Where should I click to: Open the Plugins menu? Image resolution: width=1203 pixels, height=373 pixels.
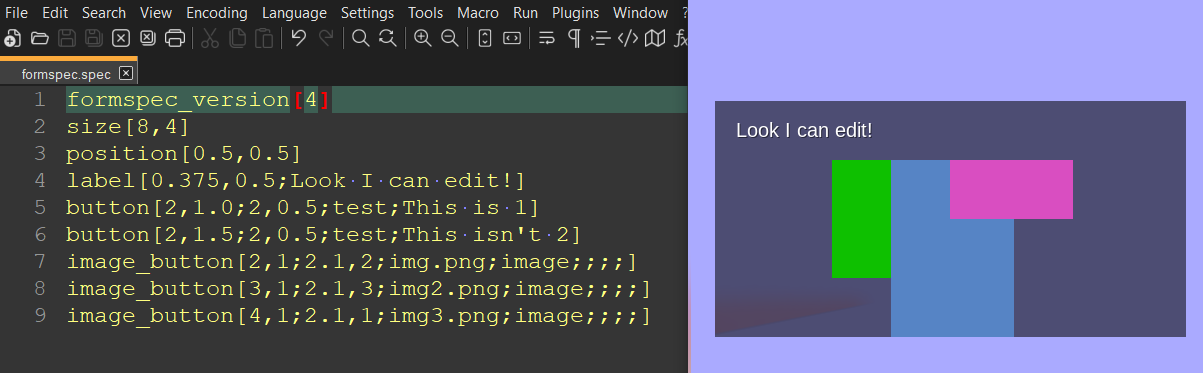(x=575, y=13)
